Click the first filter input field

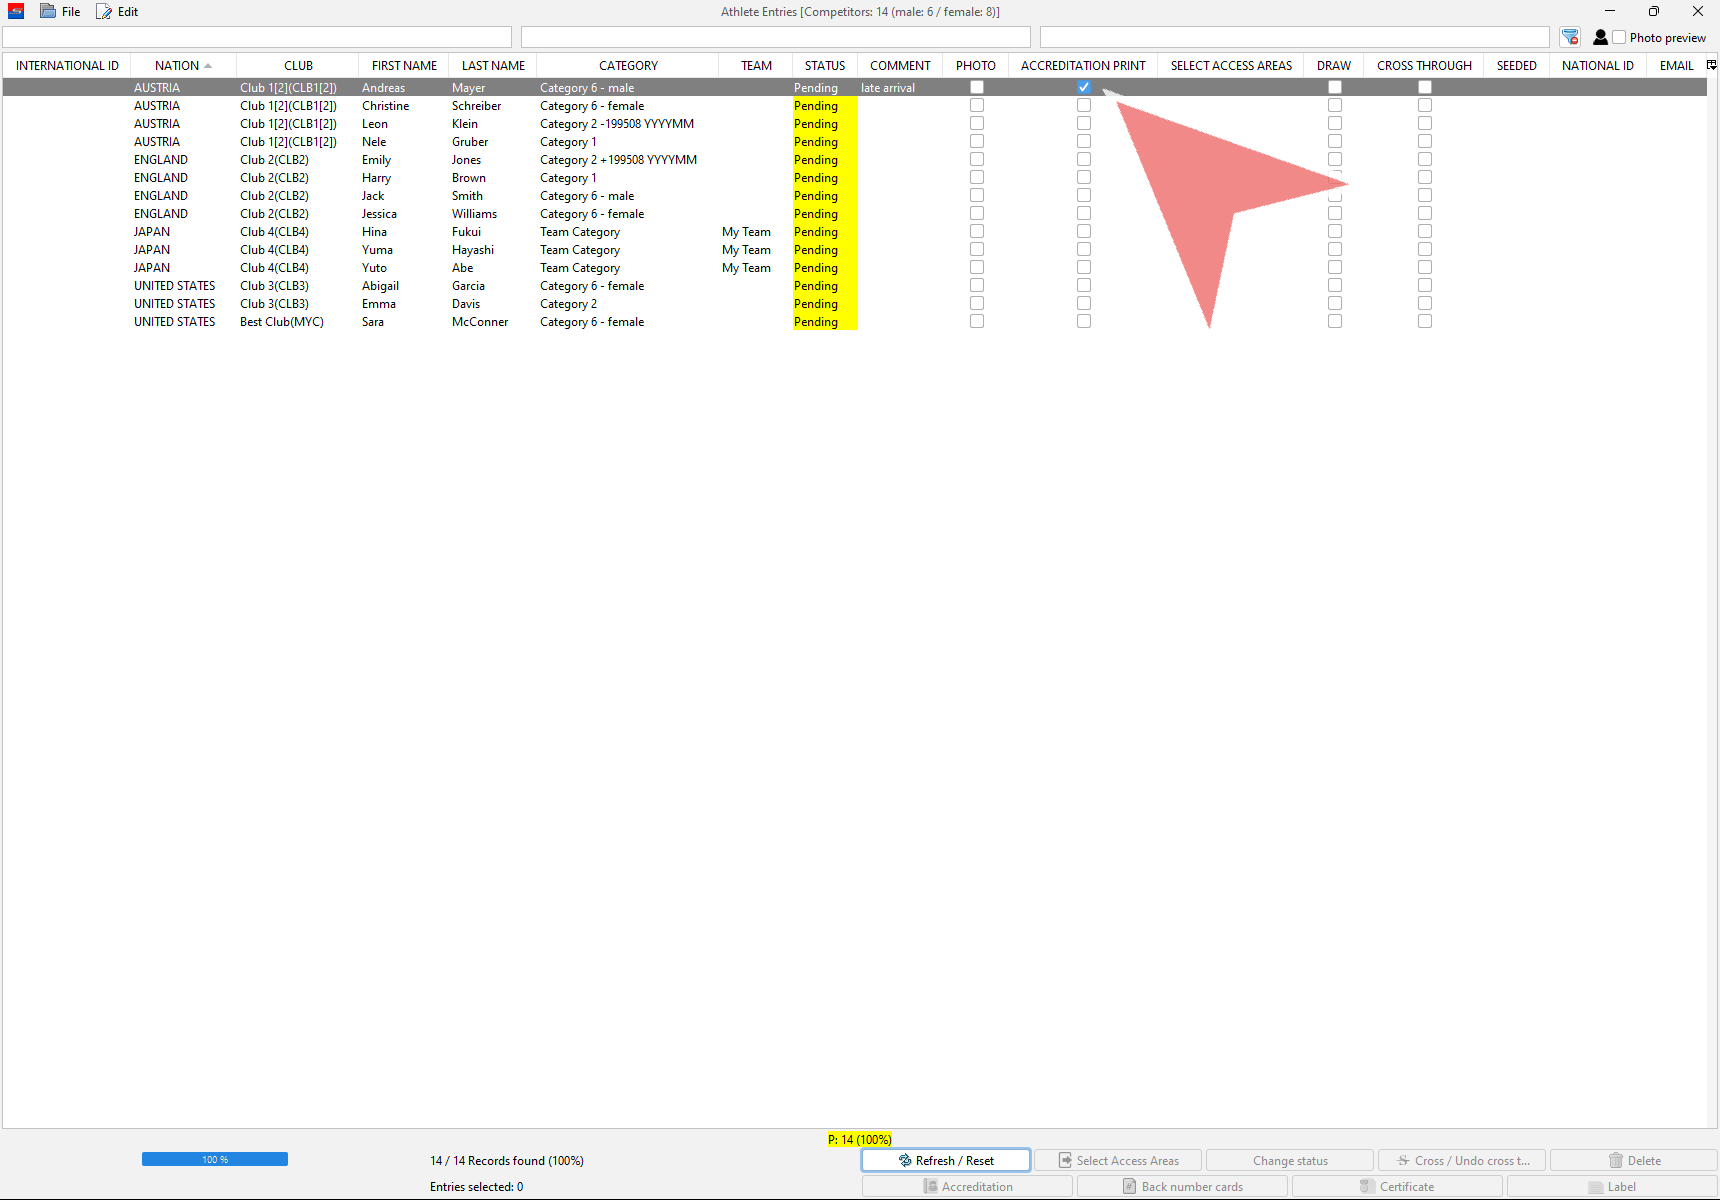(x=257, y=37)
